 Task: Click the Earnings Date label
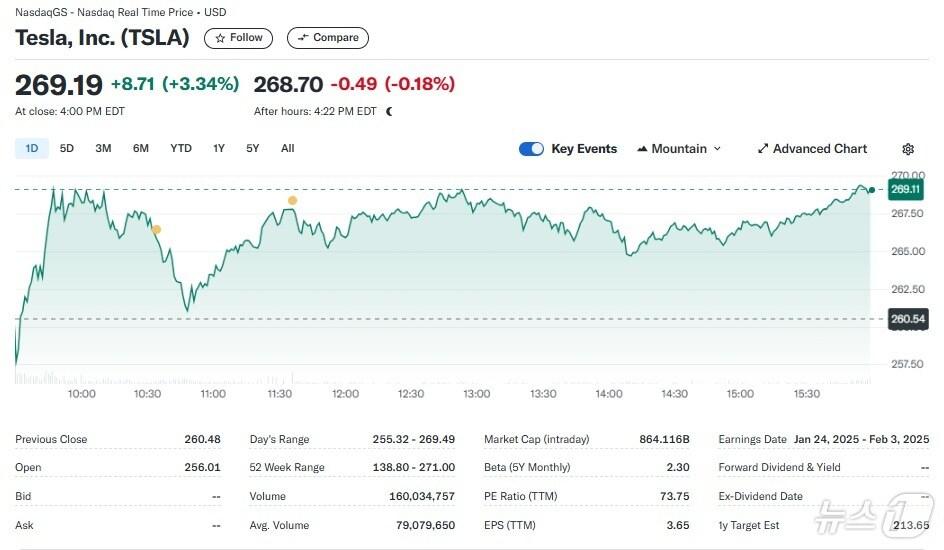[752, 439]
